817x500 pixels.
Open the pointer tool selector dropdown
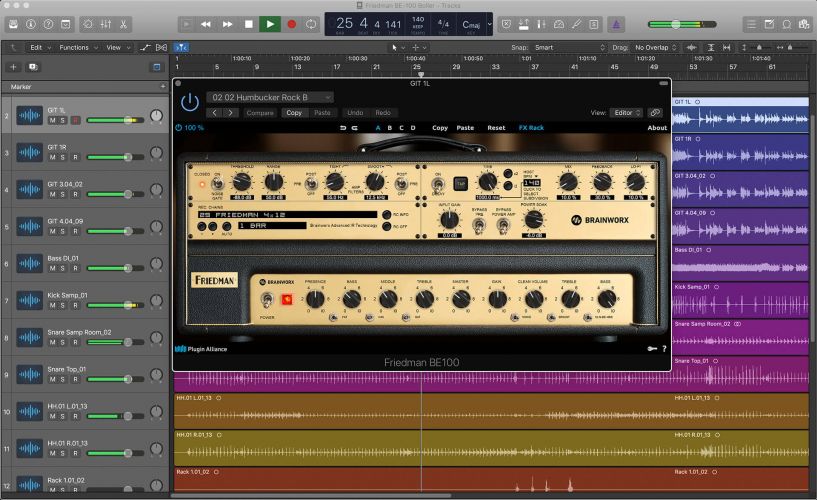(398, 47)
